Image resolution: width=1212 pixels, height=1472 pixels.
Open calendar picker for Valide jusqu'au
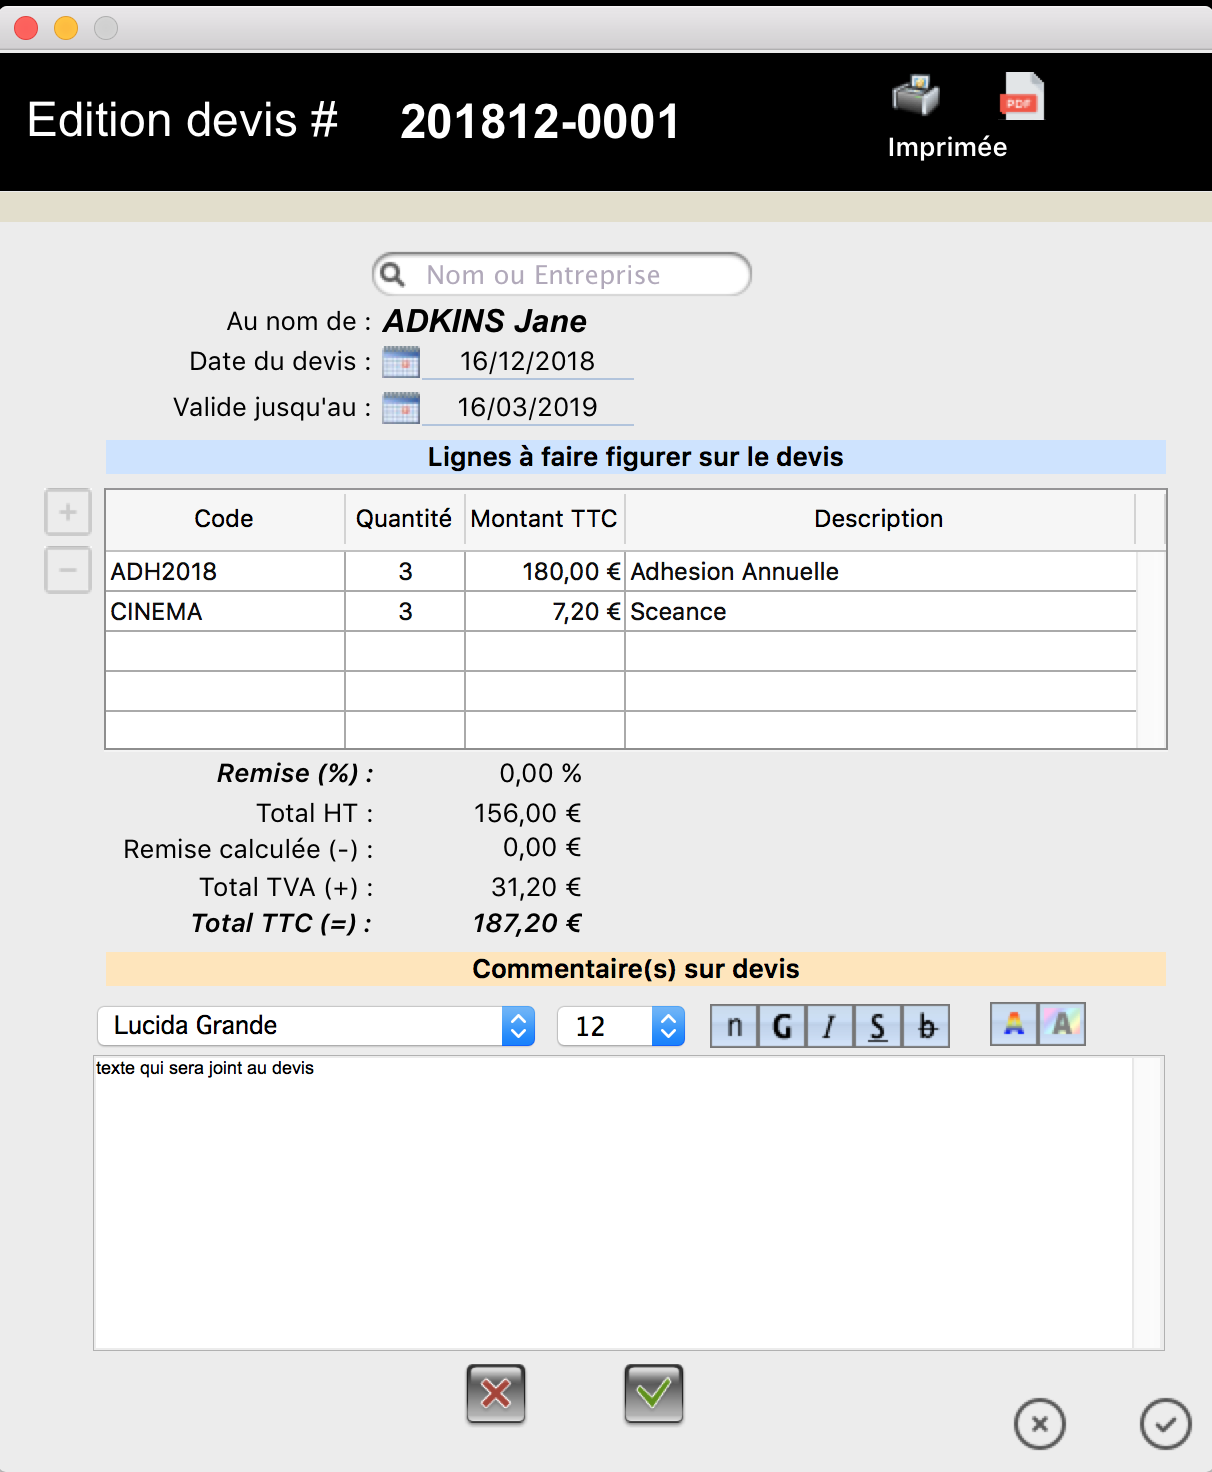[401, 408]
